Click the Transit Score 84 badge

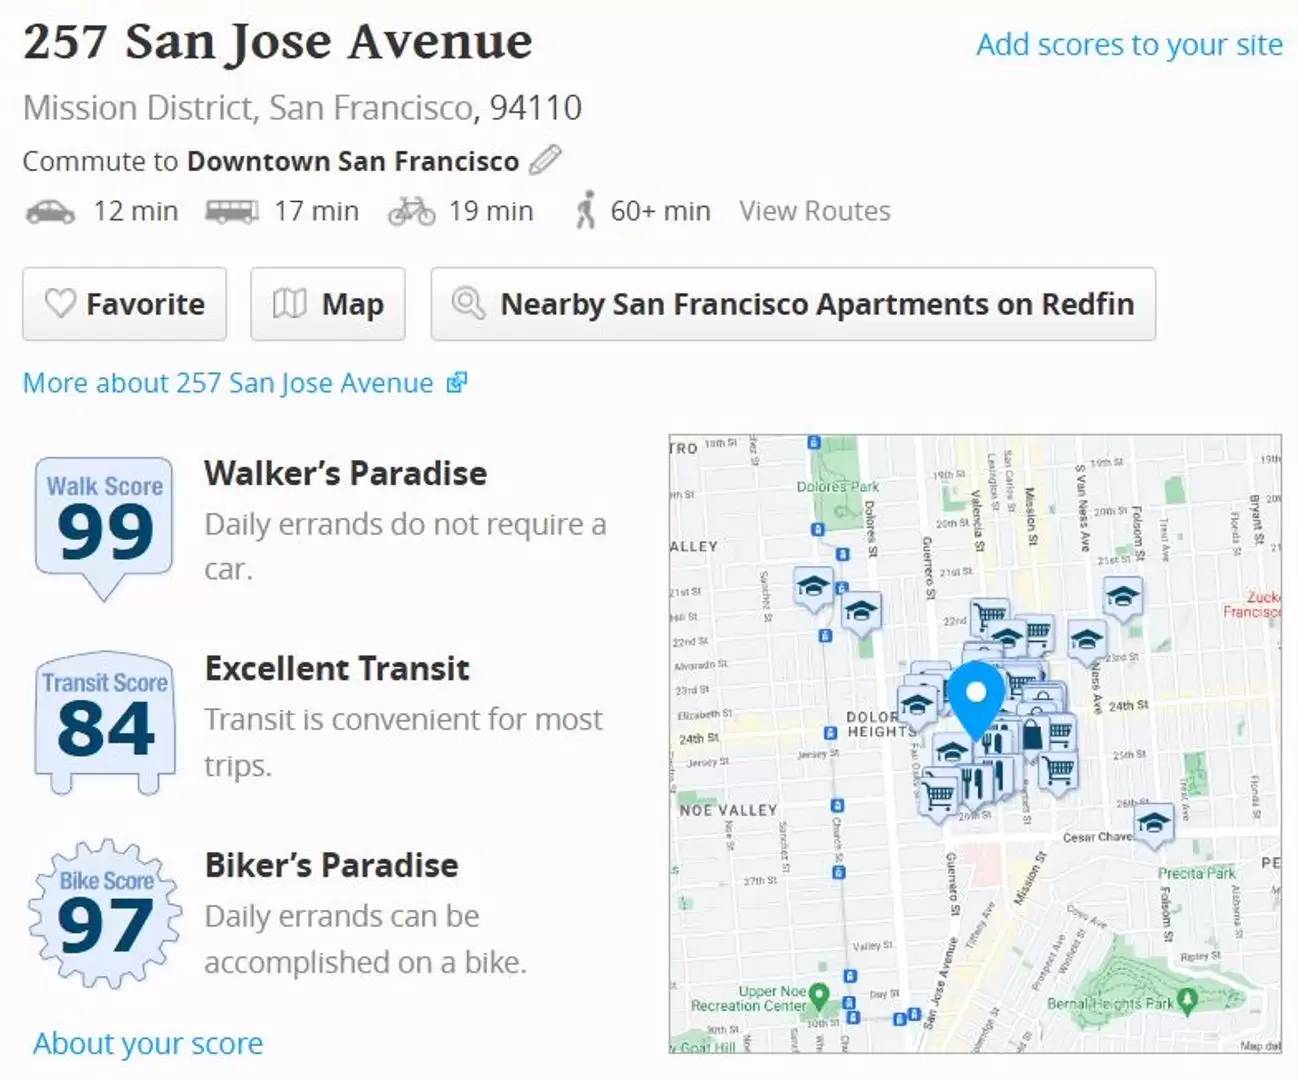coord(104,722)
